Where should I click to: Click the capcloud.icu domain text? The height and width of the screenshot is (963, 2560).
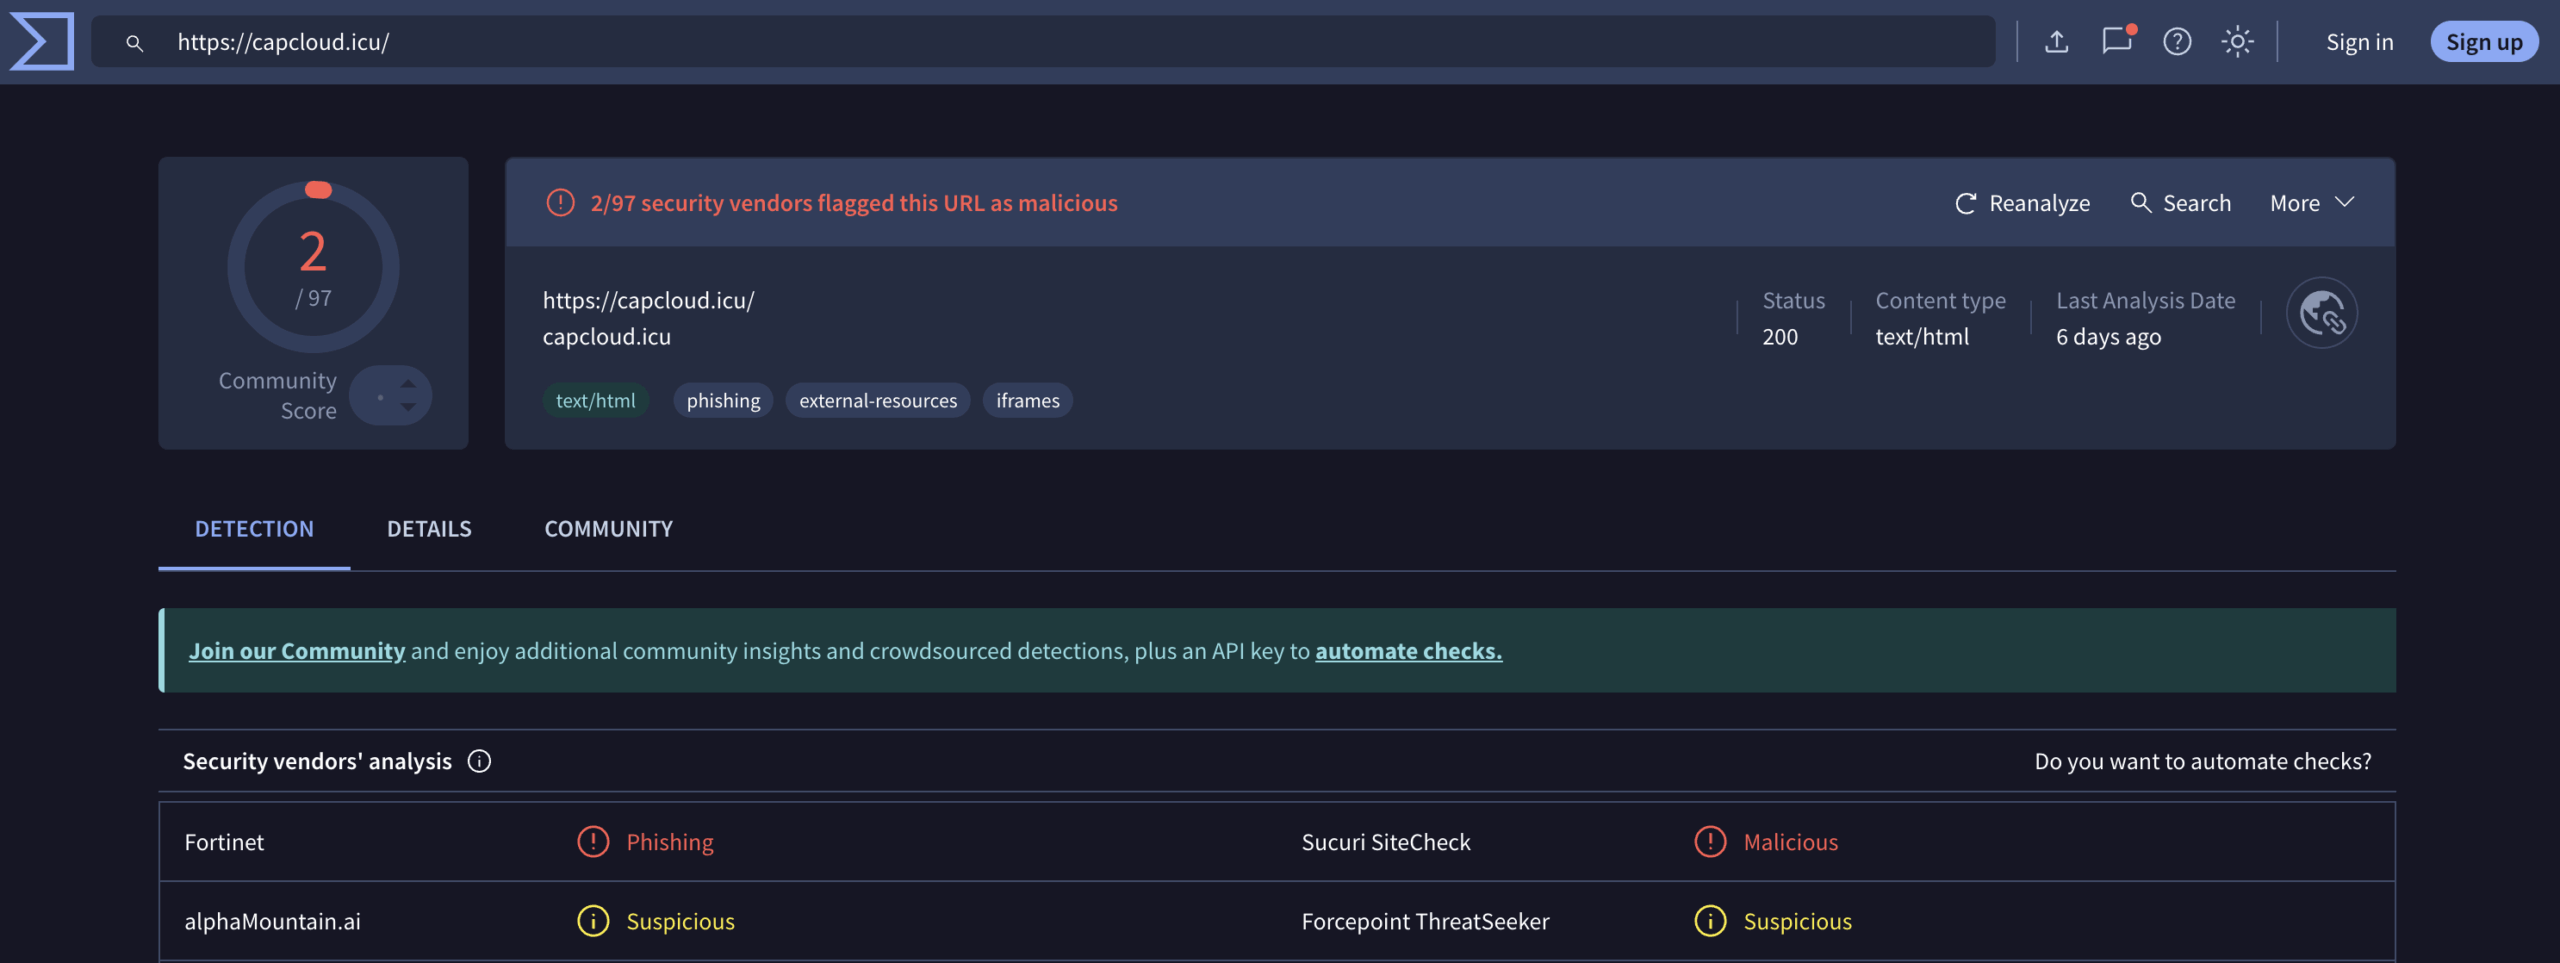click(606, 336)
